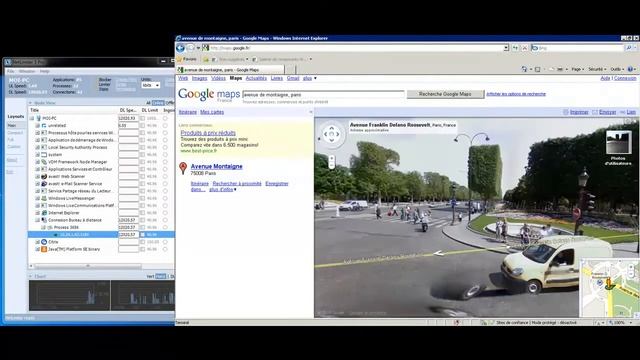The width and height of the screenshot is (640, 360).
Task: Collapse the left panel with the double-chevron
Action: pos(311,112)
